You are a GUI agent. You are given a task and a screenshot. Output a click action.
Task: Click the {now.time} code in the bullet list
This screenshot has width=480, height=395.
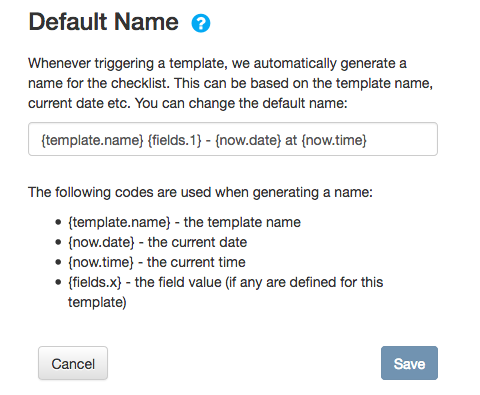click(x=101, y=262)
